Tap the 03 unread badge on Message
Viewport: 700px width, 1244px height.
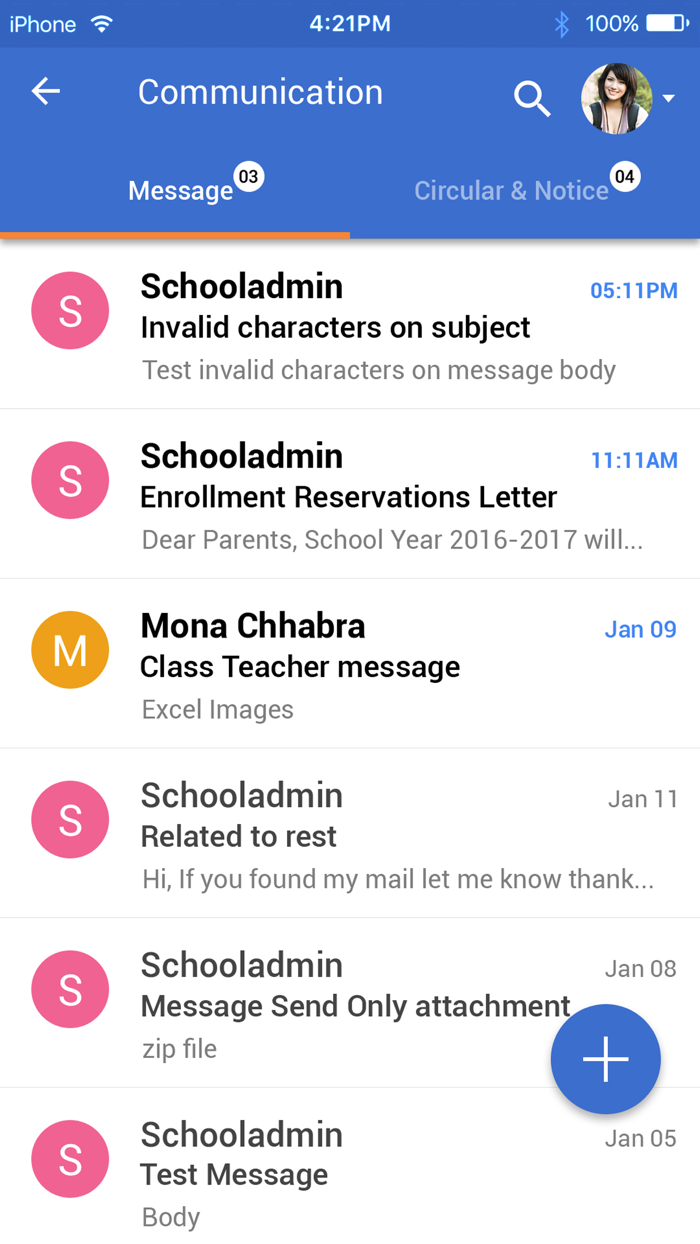(x=248, y=178)
